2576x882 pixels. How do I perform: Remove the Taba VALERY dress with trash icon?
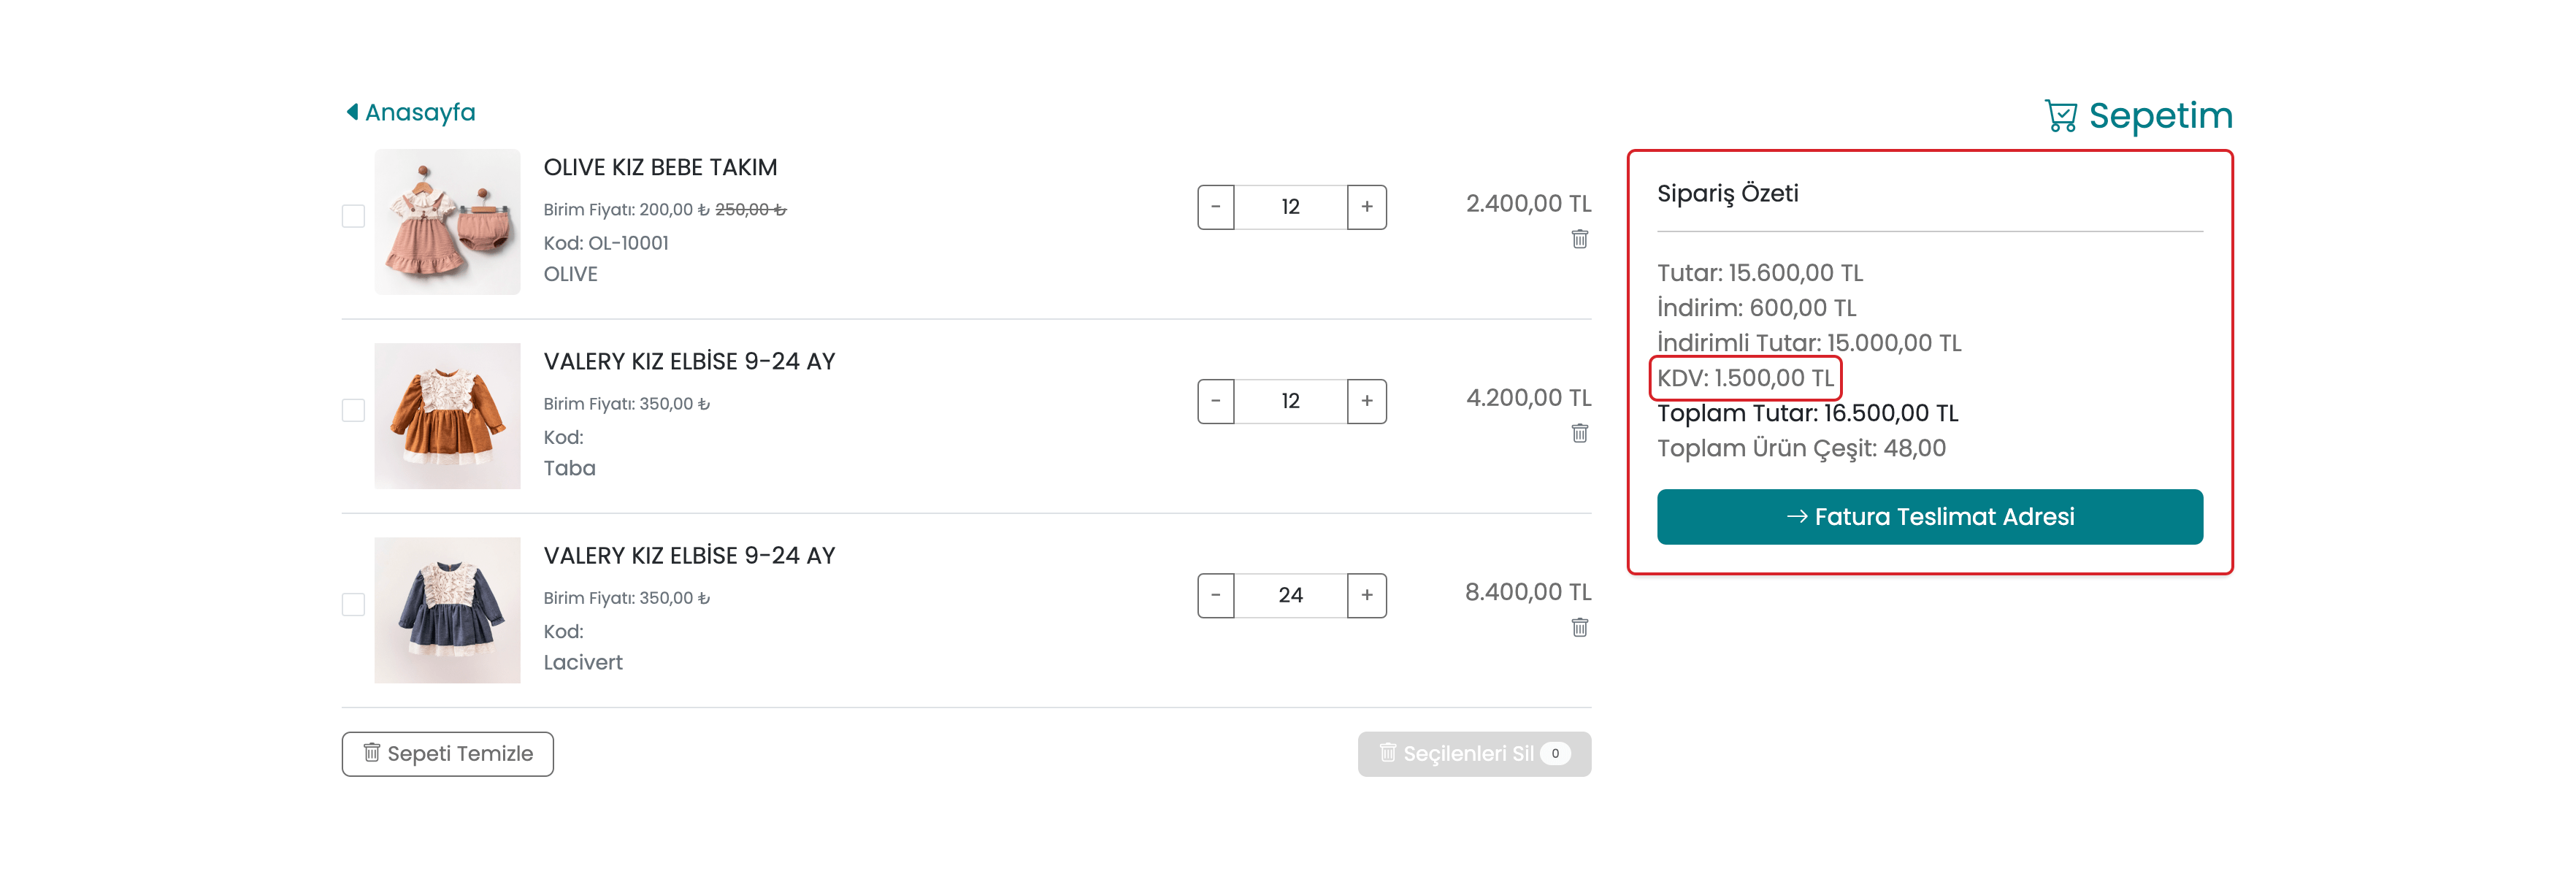pos(1579,433)
